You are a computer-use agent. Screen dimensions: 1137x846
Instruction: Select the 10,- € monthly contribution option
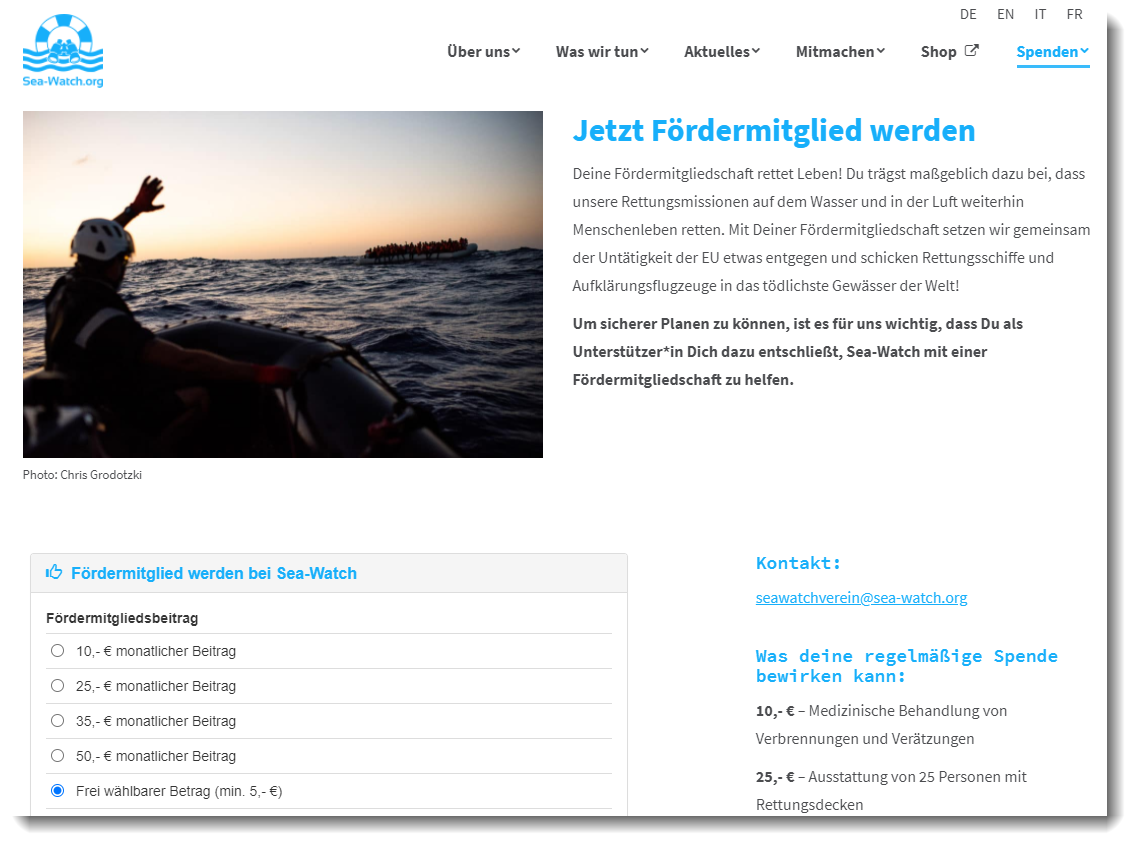(x=58, y=651)
